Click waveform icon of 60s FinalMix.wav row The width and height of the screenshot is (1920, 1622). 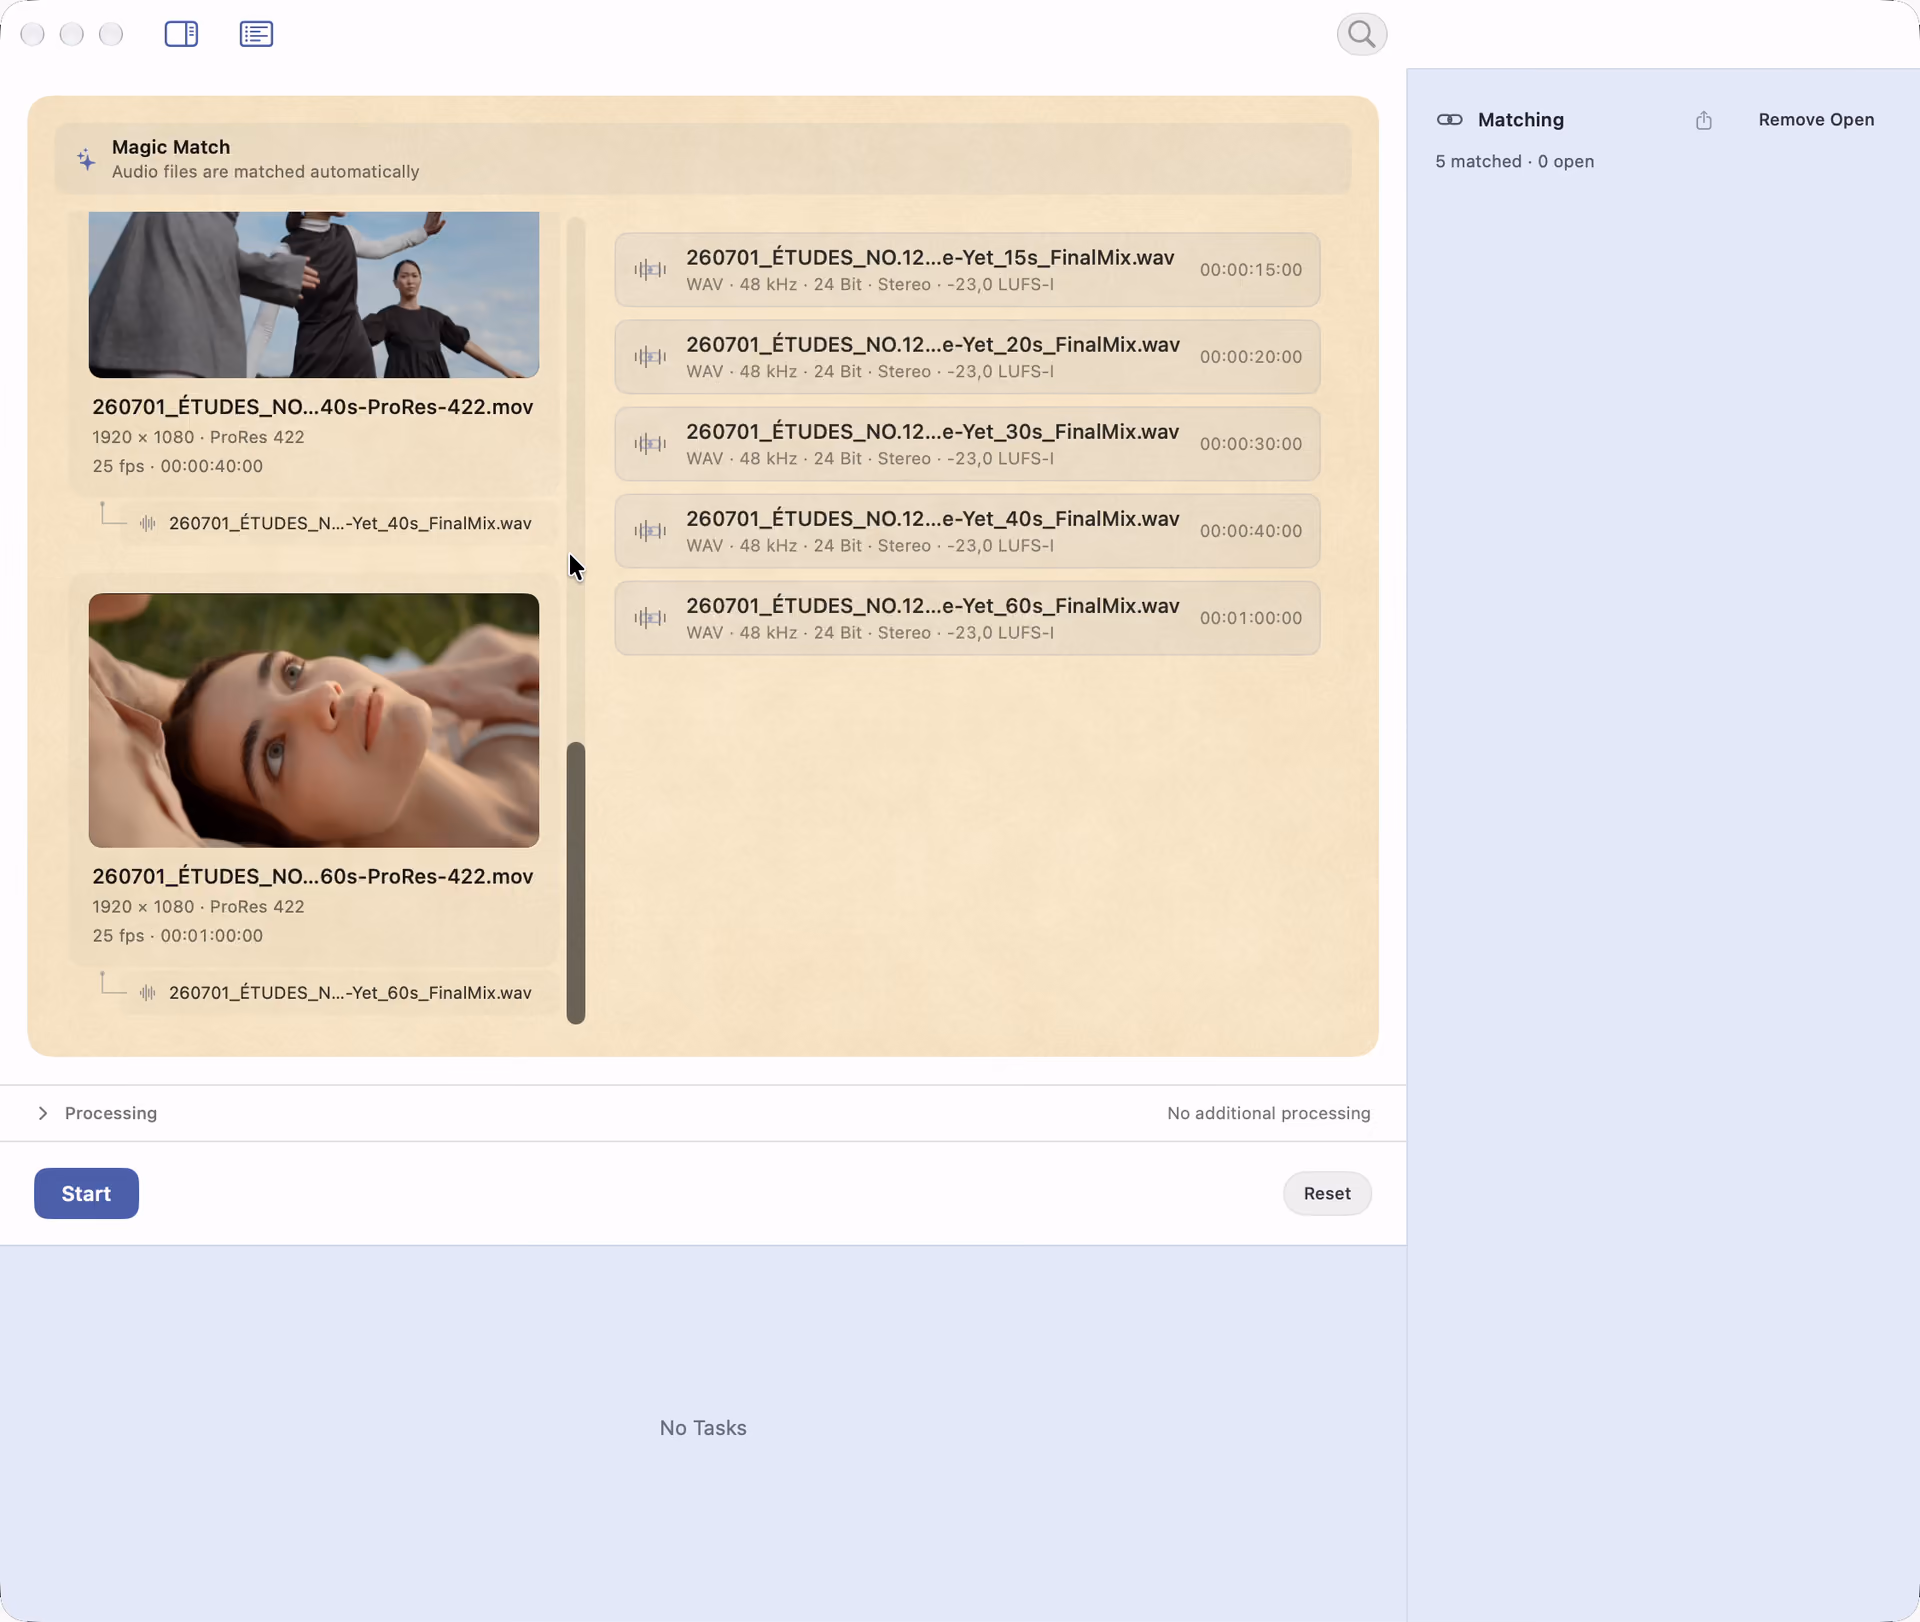[650, 618]
